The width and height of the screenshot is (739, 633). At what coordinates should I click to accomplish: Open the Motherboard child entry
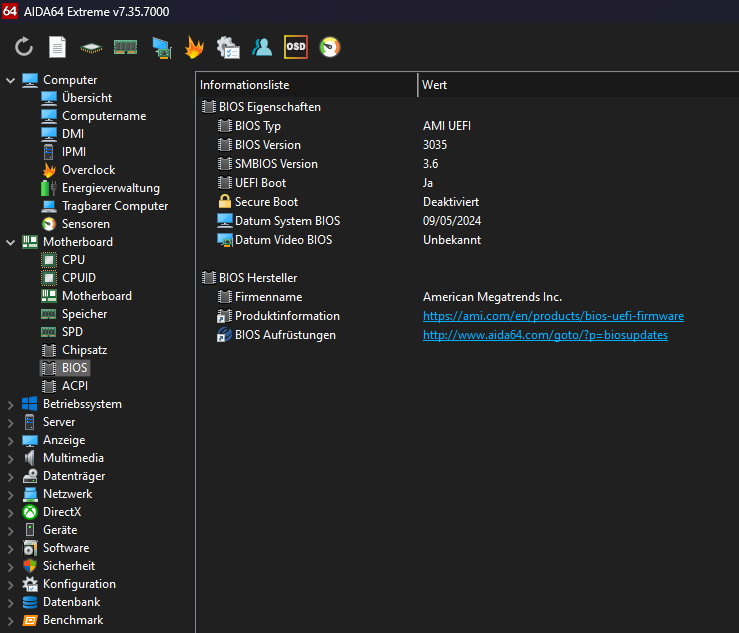(x=97, y=296)
